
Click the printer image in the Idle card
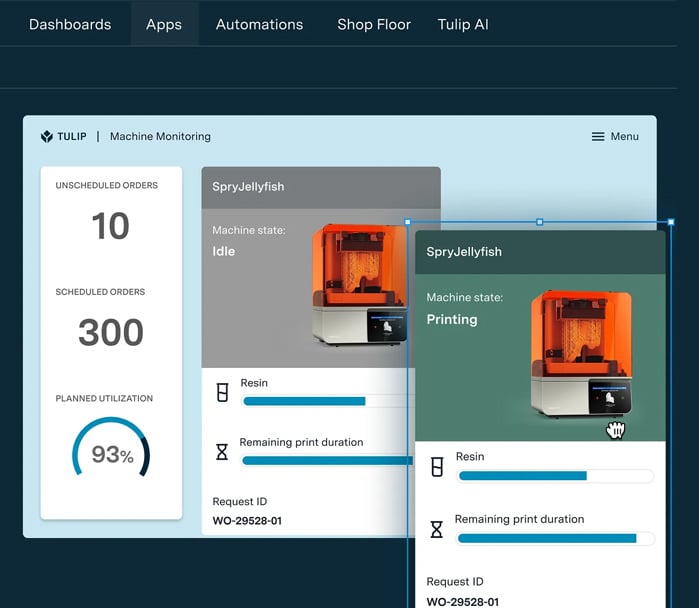359,285
